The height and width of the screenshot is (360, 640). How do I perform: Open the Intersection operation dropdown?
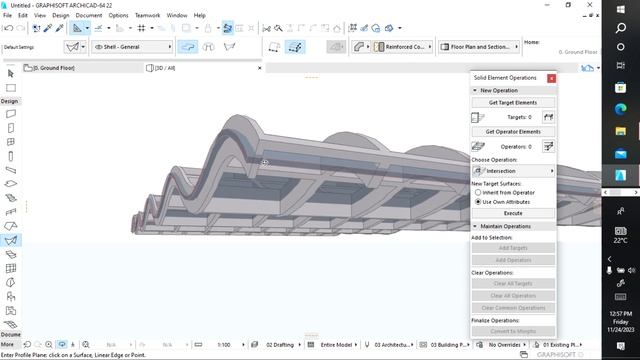(513, 171)
